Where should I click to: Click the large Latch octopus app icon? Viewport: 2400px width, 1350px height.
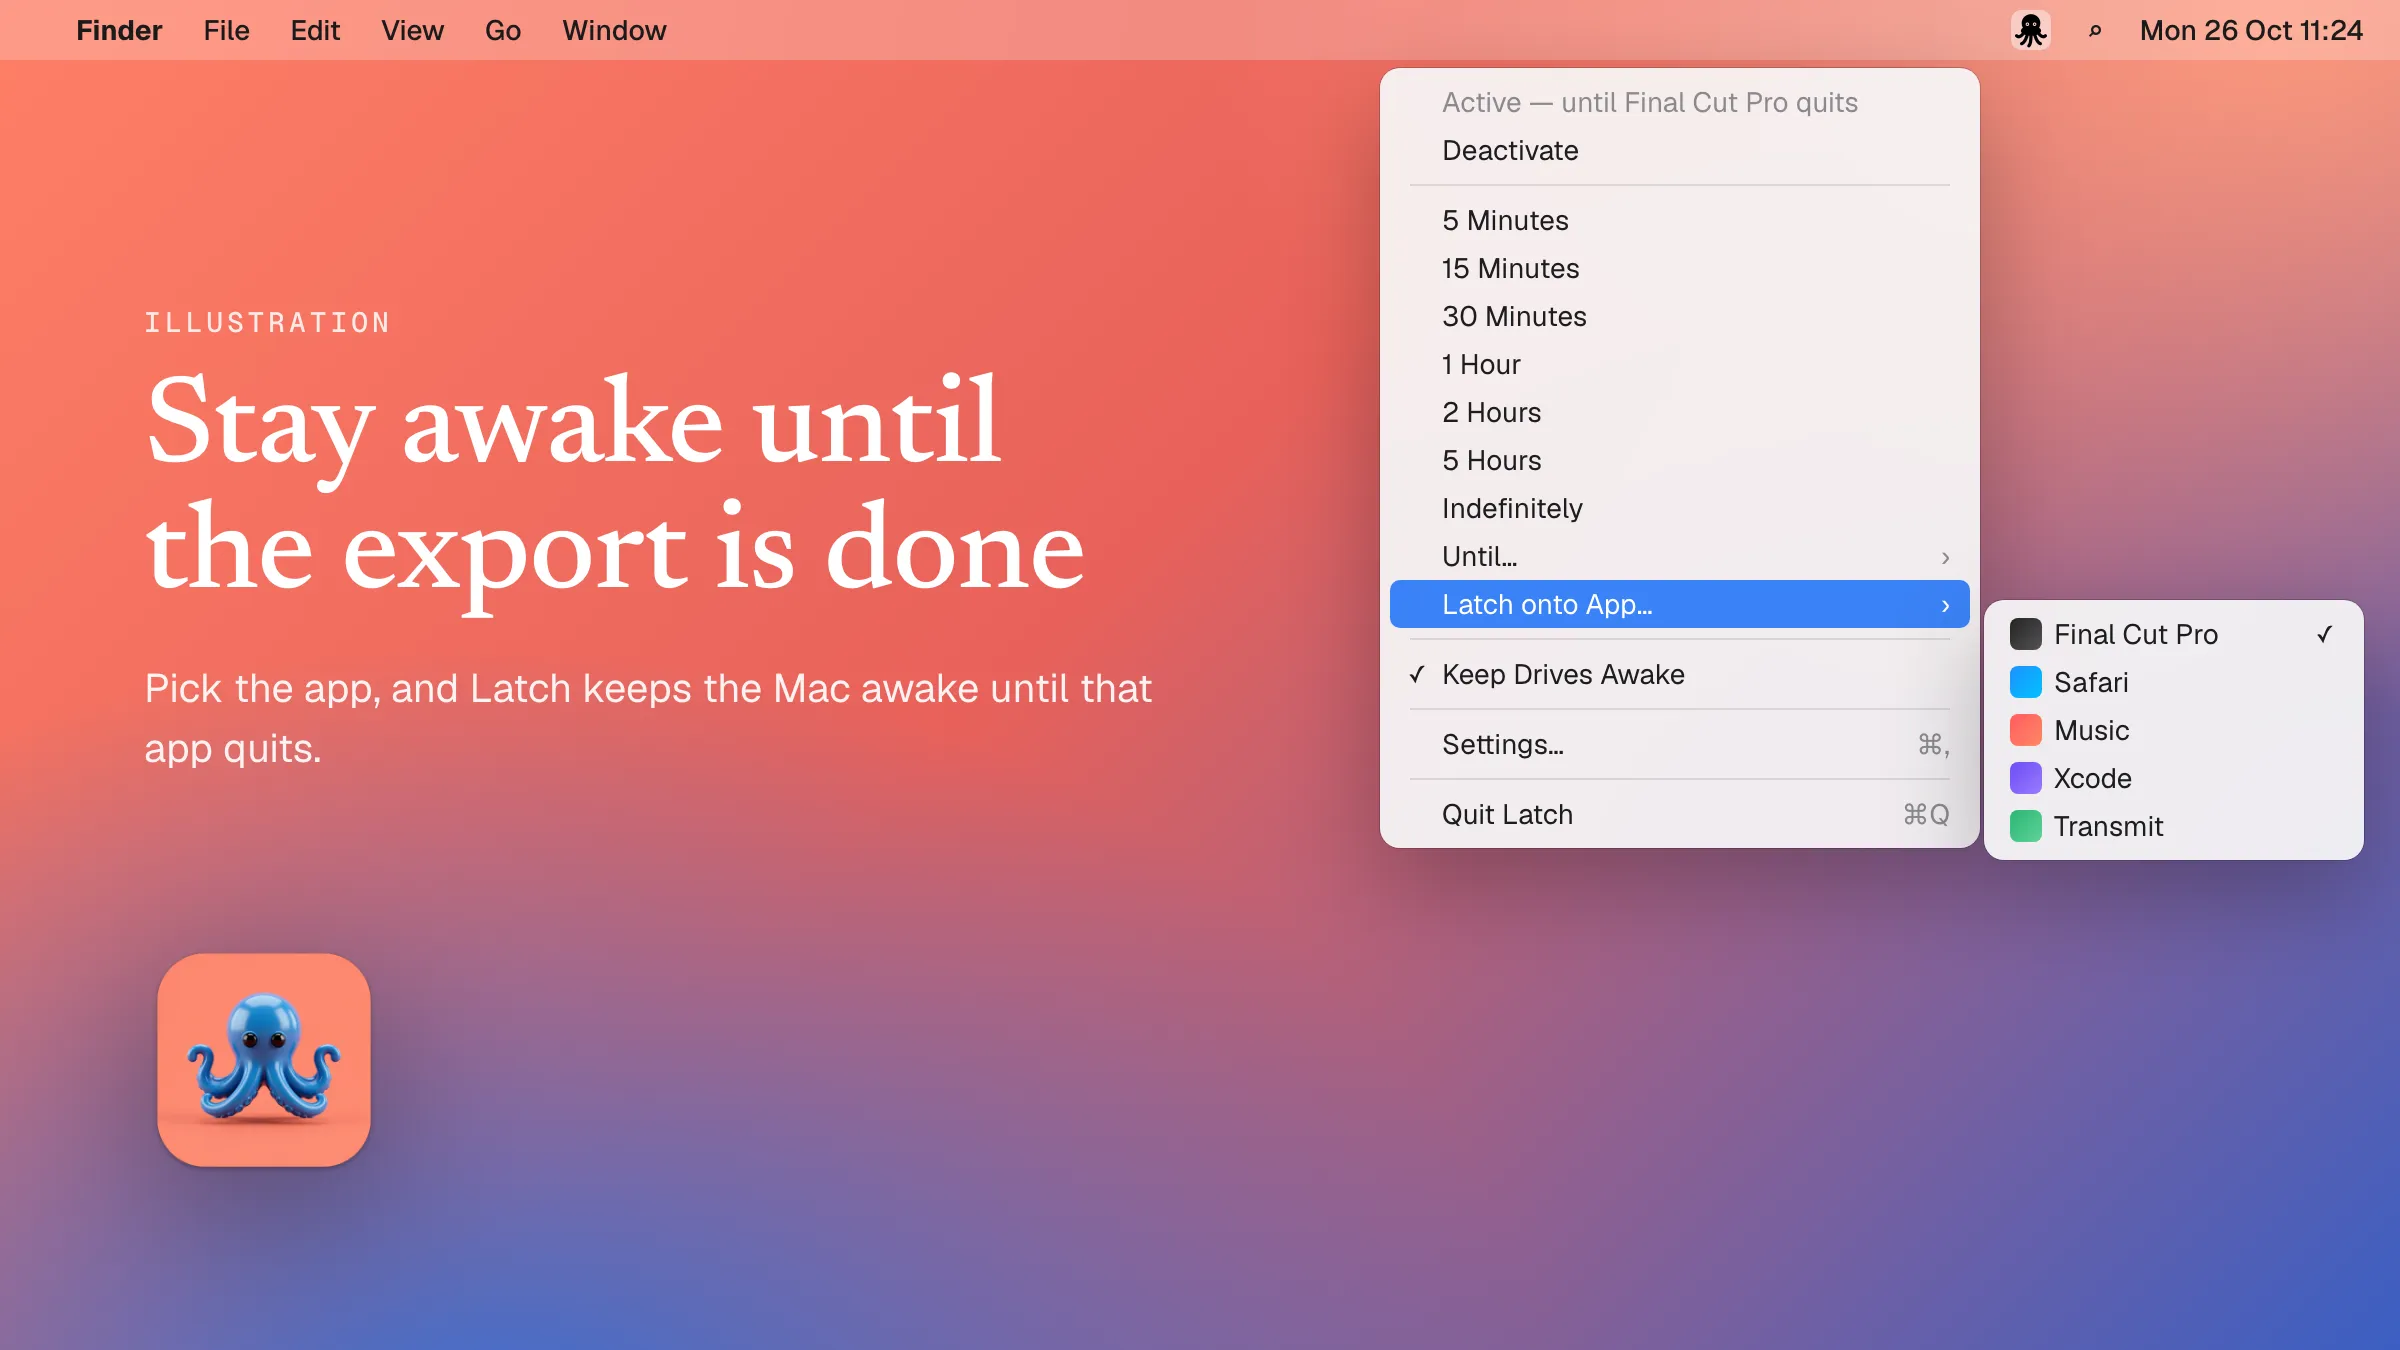coord(264,1060)
